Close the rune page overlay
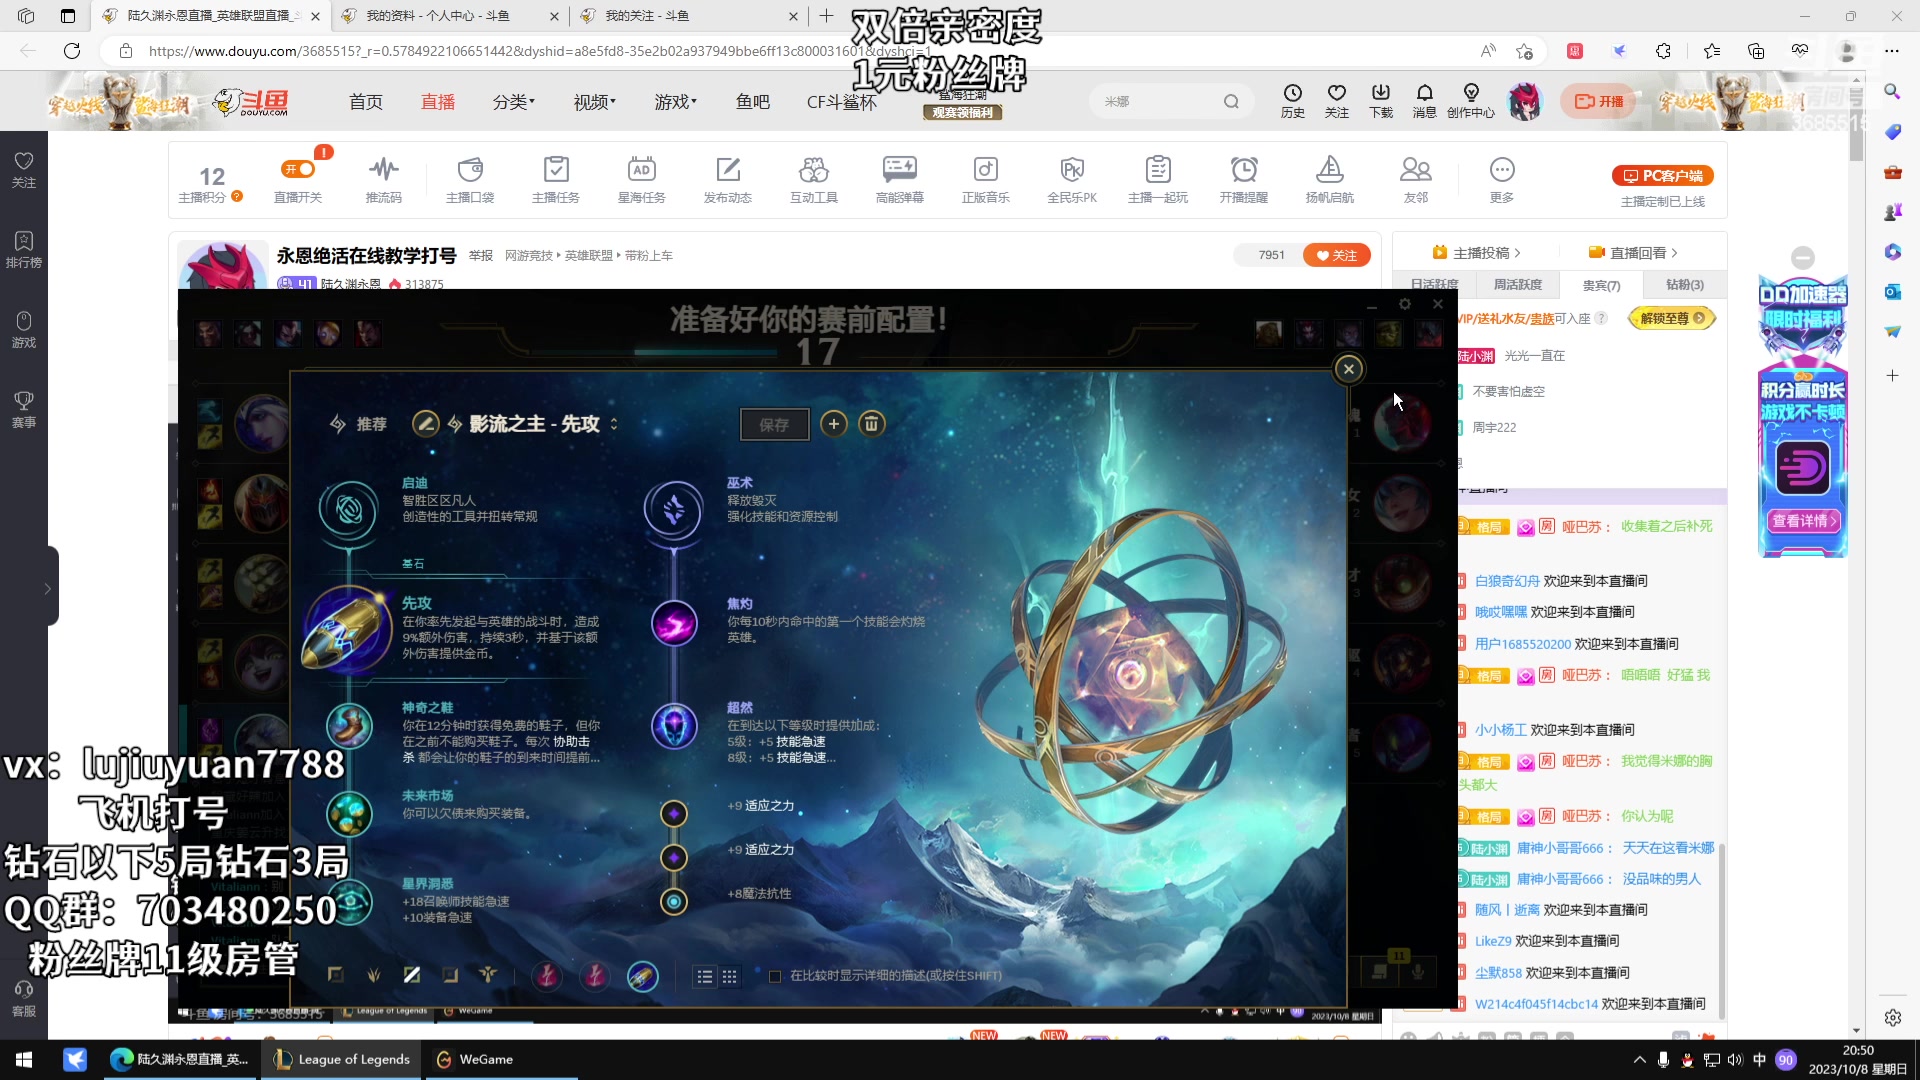Image resolution: width=1920 pixels, height=1080 pixels. pos(1349,369)
